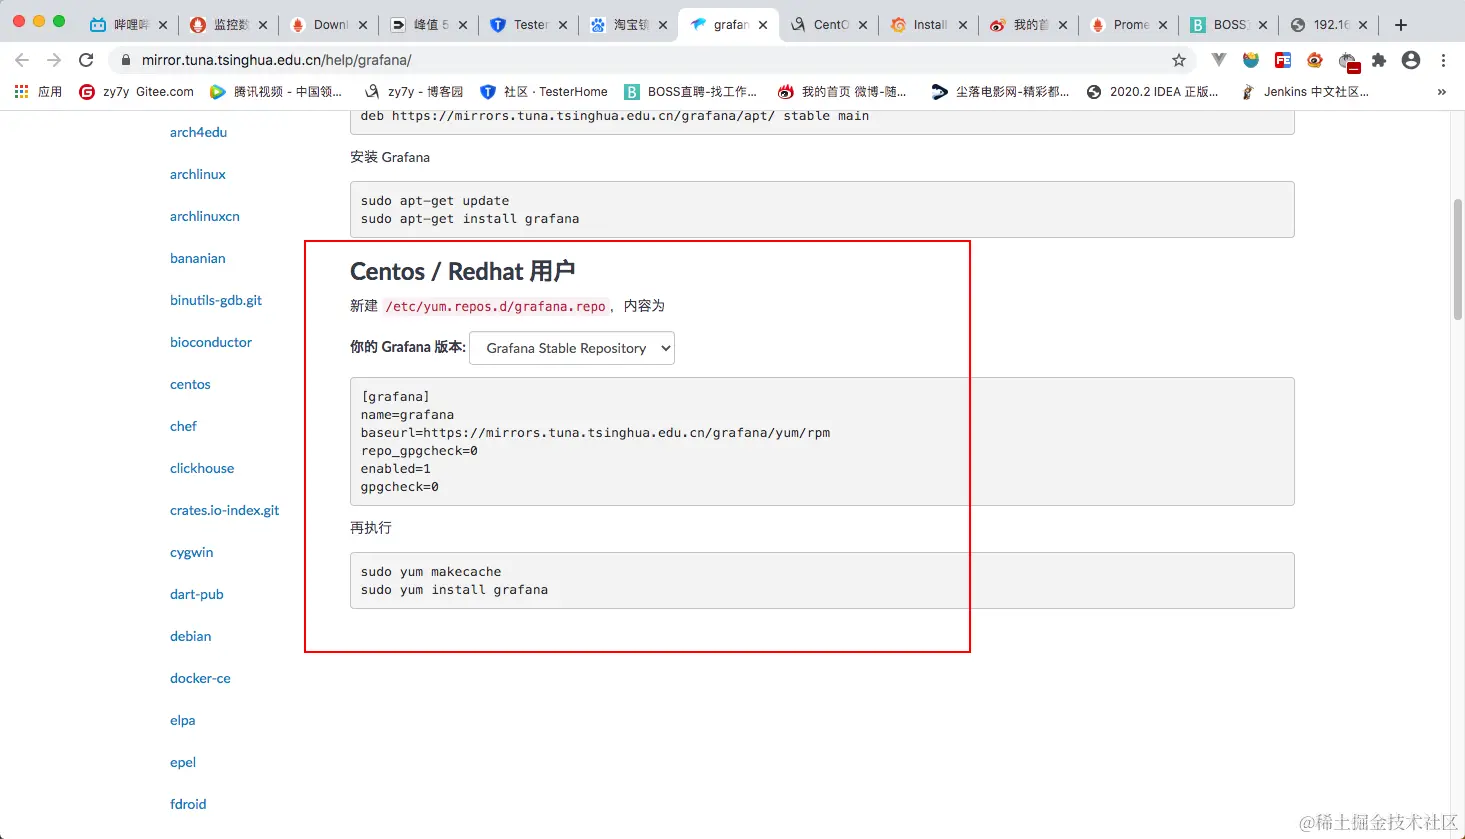Screen dimensions: 1465x839
Task: Close the grafana tab
Action: (x=763, y=25)
